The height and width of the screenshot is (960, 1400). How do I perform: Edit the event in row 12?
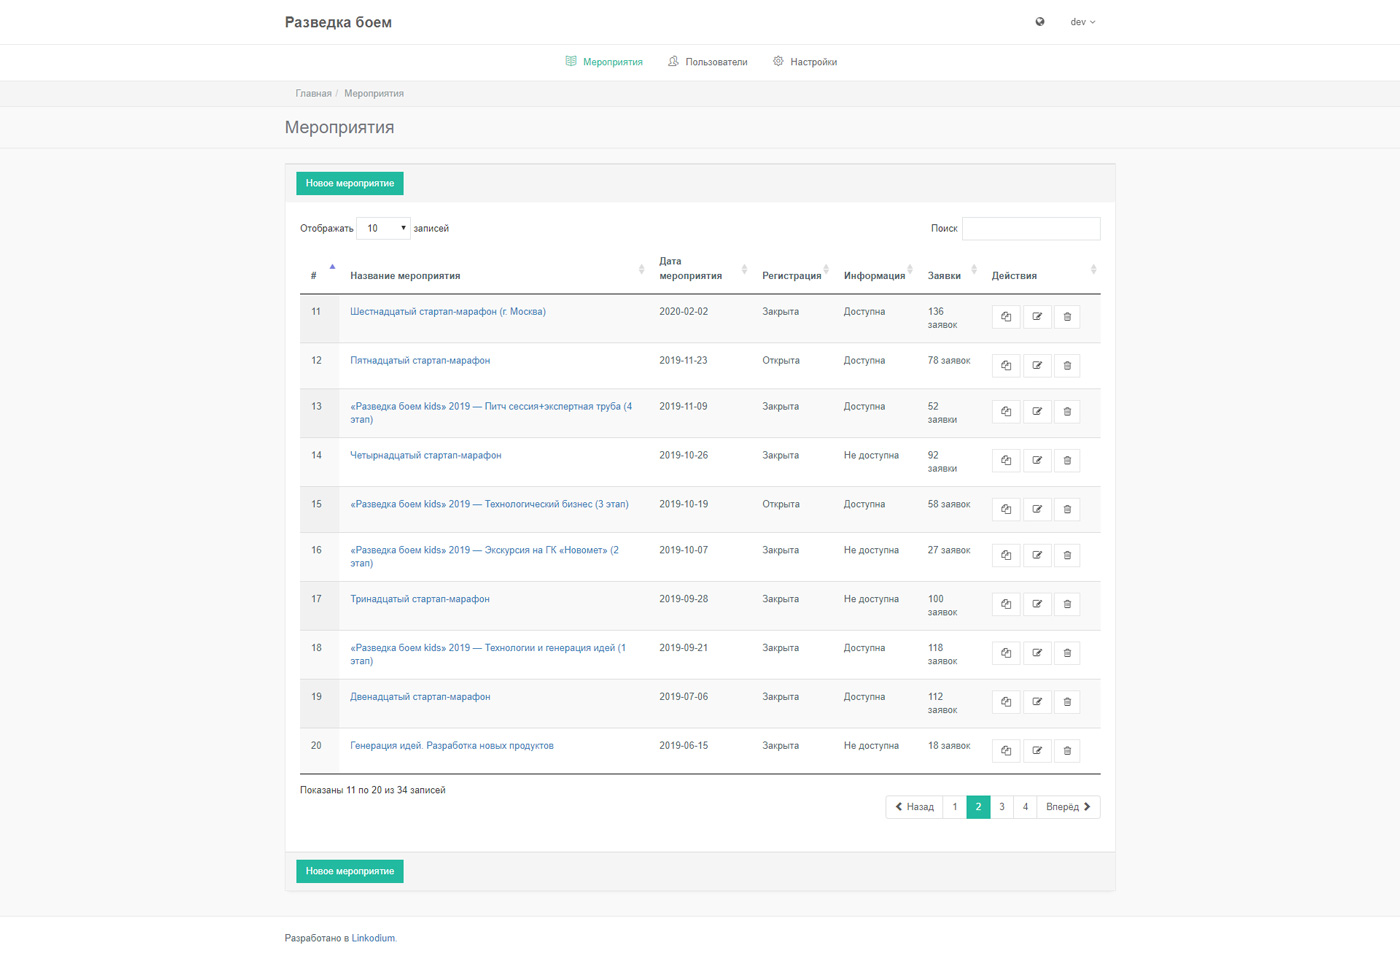pyautogui.click(x=1037, y=366)
